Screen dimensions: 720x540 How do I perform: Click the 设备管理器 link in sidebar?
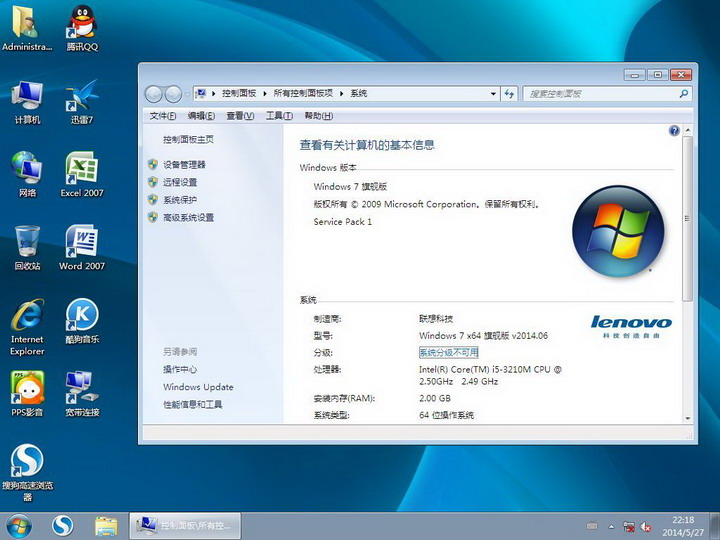pos(184,164)
